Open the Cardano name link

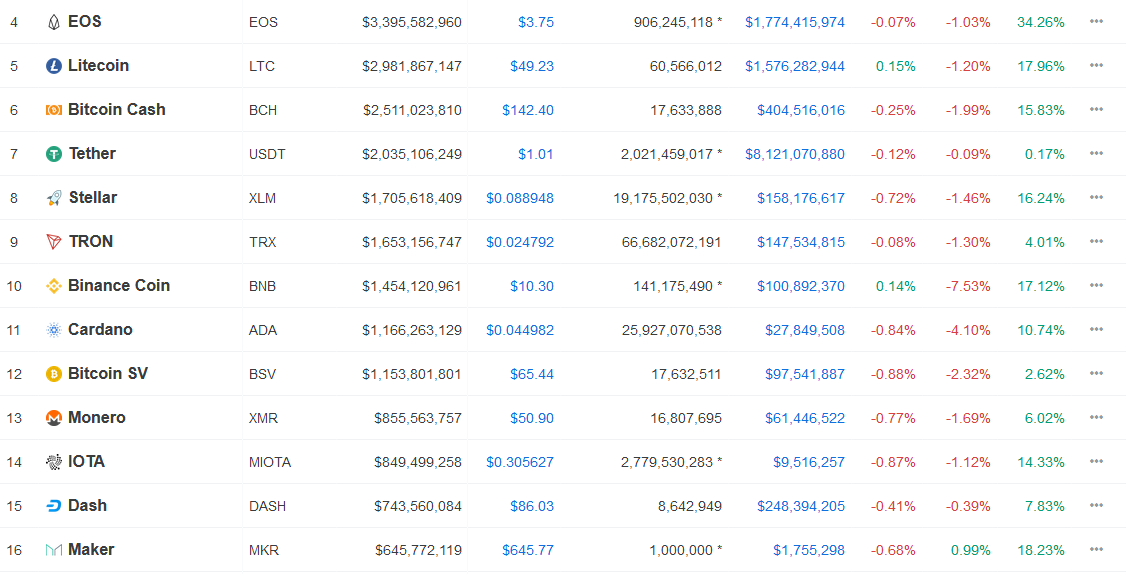point(101,329)
